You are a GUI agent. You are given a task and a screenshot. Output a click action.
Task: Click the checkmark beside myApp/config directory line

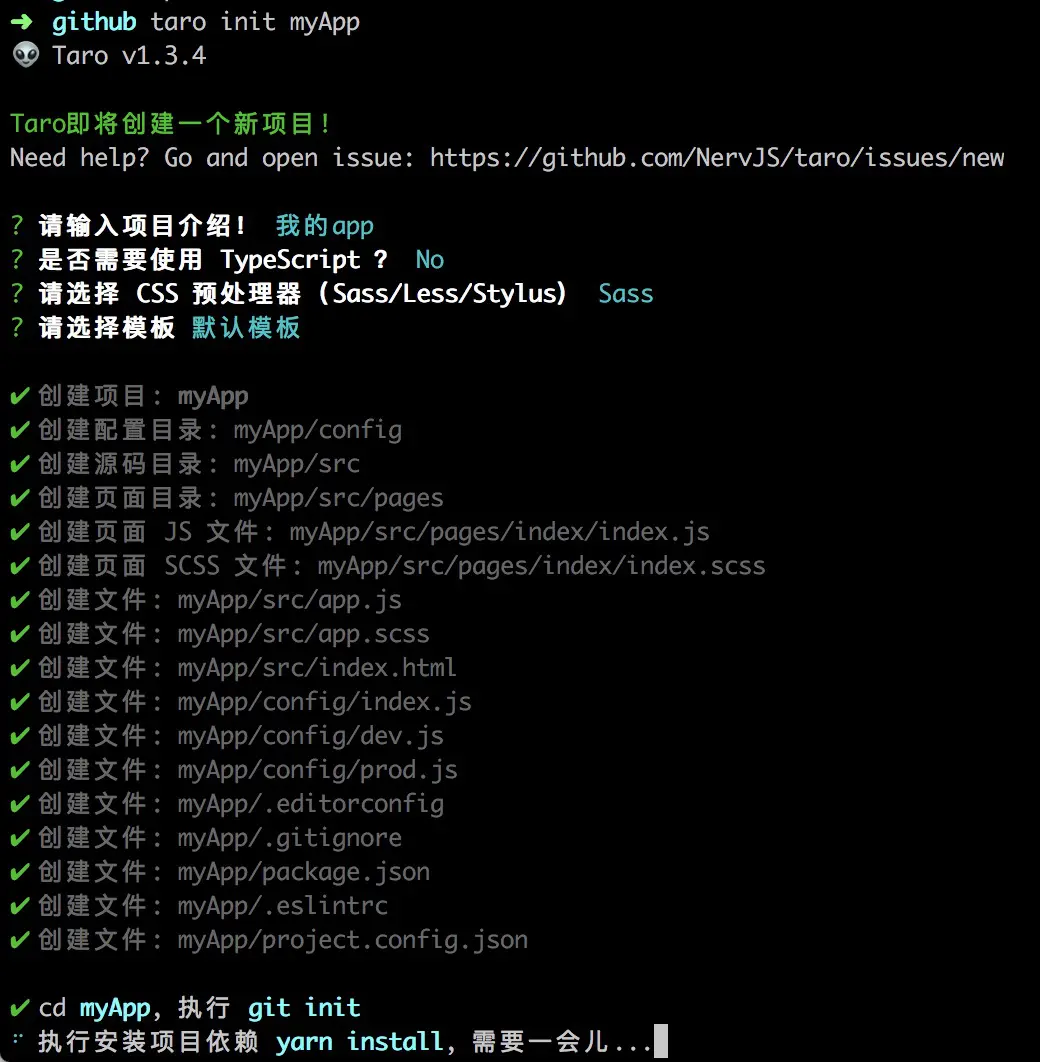(x=20, y=429)
